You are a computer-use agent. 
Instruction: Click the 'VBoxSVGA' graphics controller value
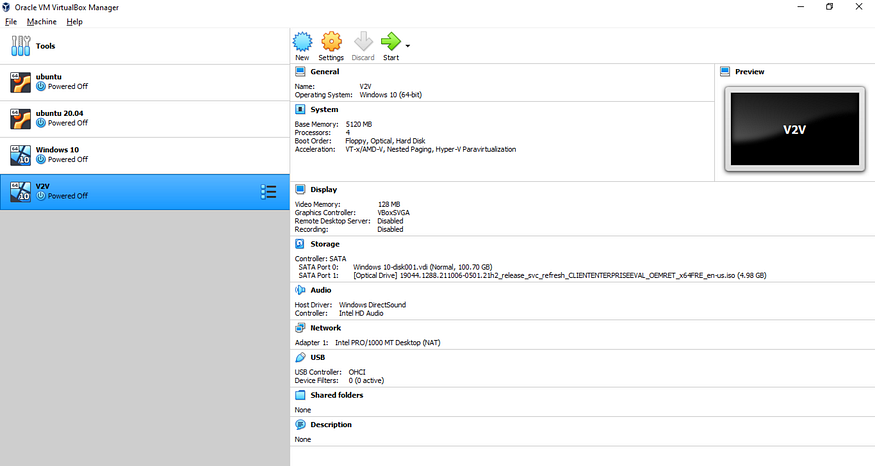click(393, 213)
